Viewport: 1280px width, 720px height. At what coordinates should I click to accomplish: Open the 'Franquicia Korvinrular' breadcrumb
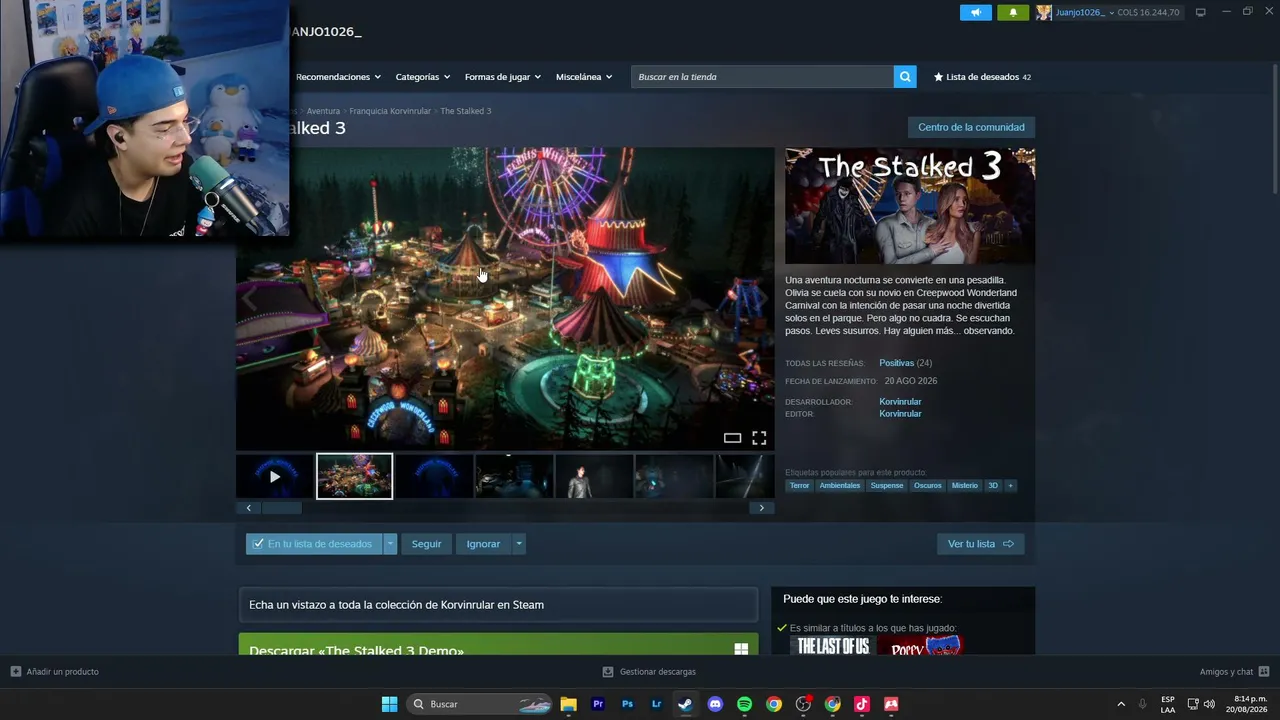click(x=390, y=111)
